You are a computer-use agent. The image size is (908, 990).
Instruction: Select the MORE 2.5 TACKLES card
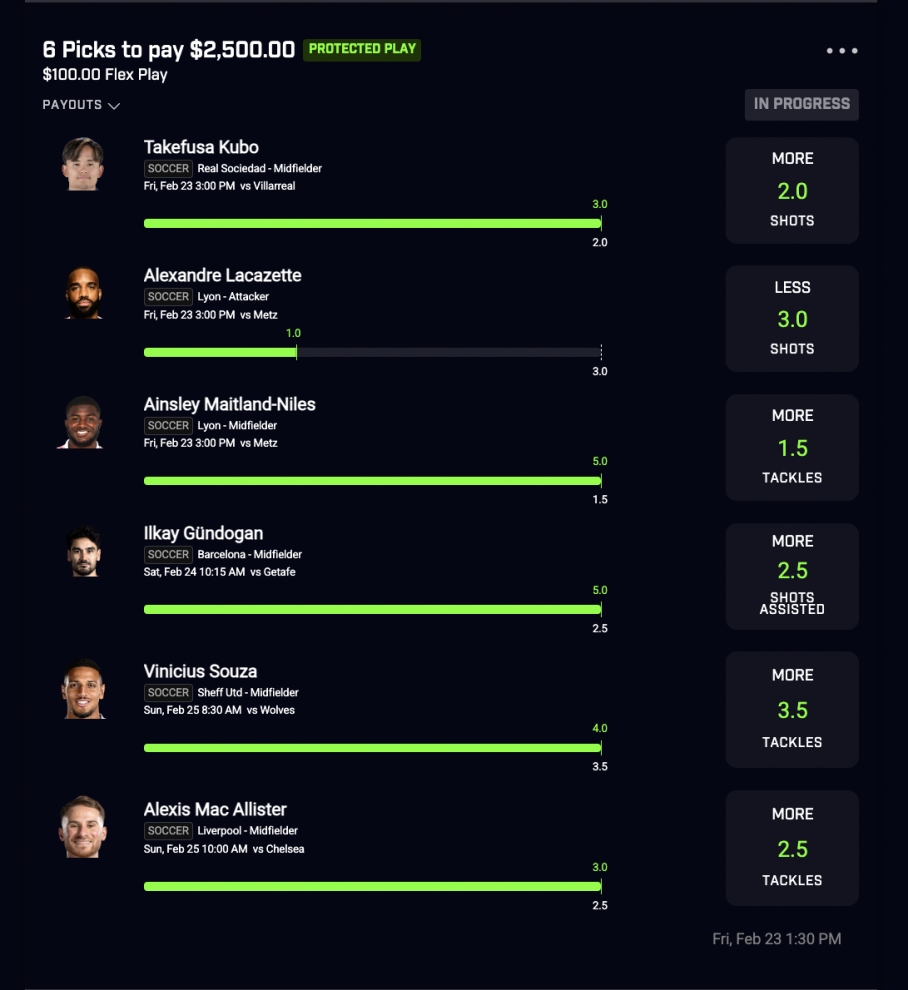[792, 848]
